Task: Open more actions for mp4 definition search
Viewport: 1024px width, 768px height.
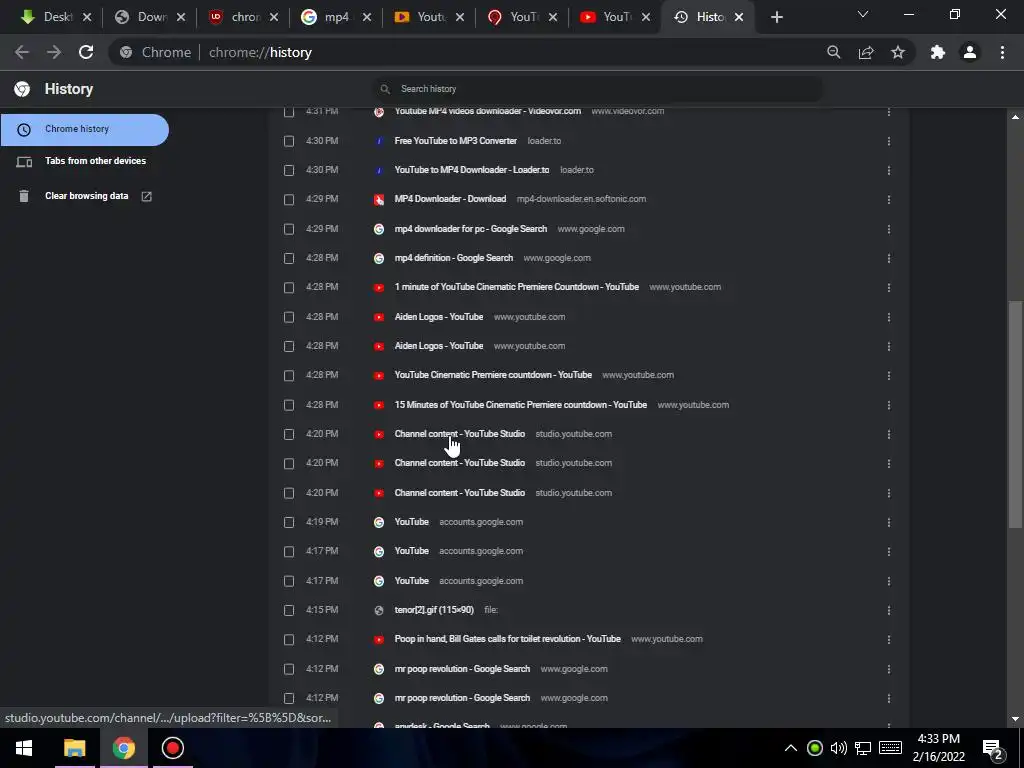Action: click(x=889, y=259)
